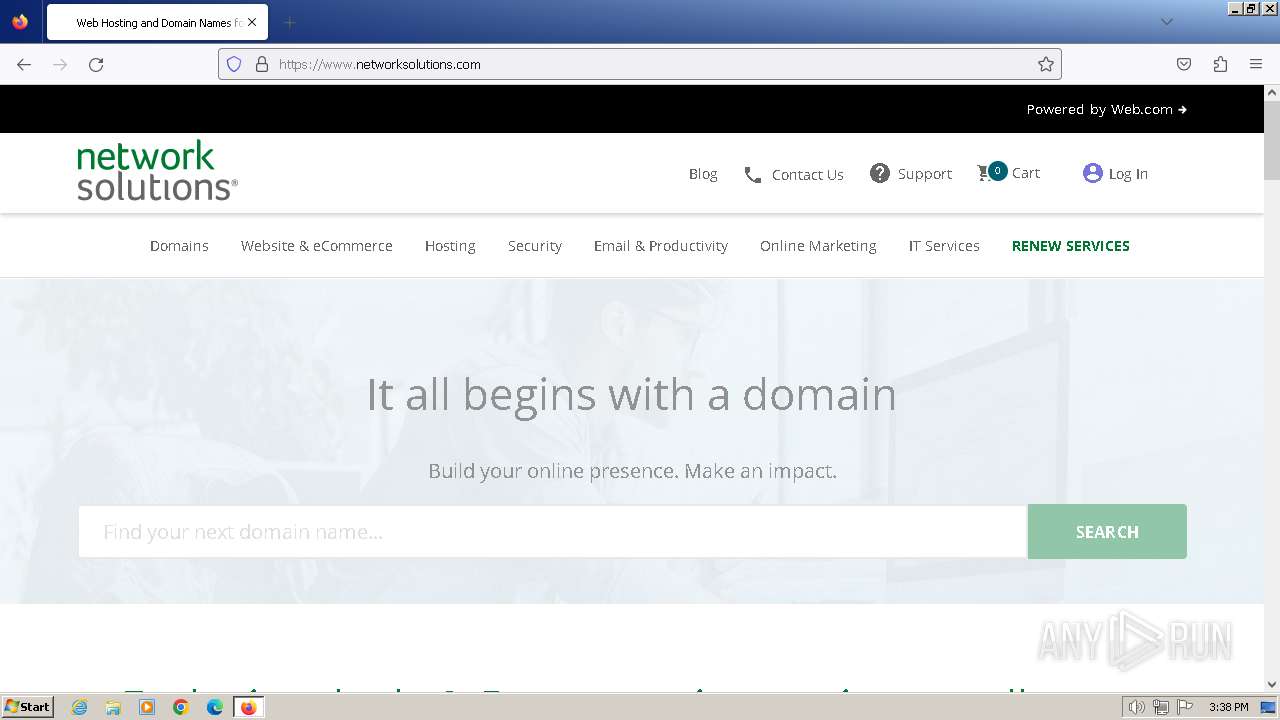Screen dimensions: 1280x720
Task: Open the Security menu
Action: [535, 246]
